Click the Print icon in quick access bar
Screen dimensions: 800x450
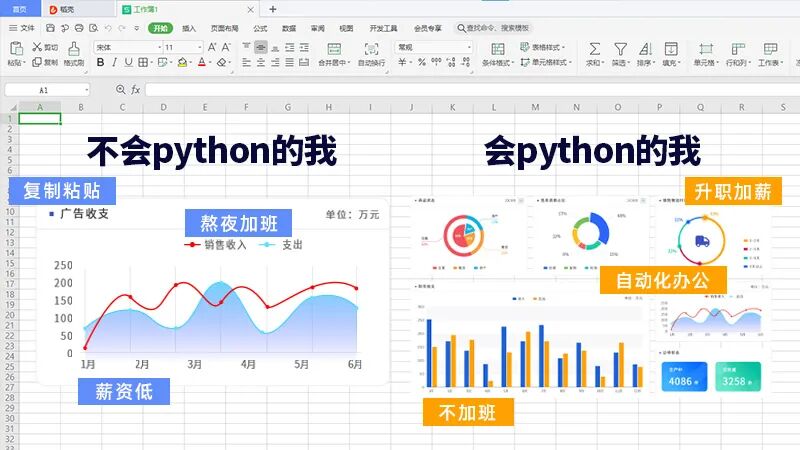(x=79, y=28)
